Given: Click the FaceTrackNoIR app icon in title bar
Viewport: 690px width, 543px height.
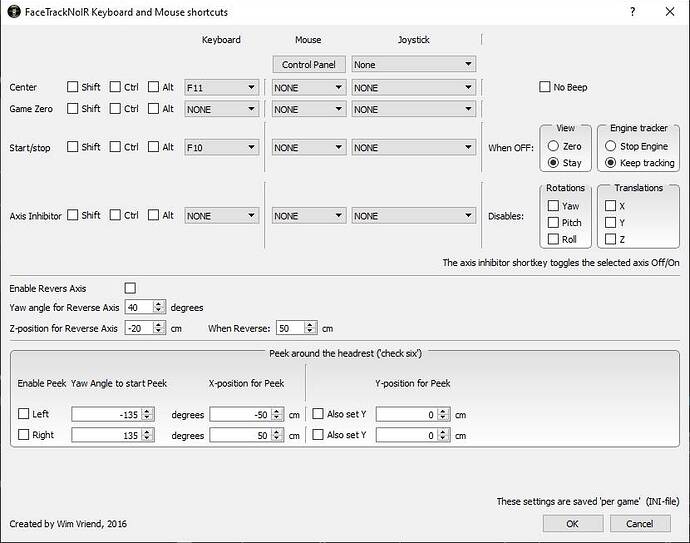Looking at the screenshot, I should 14,11.
